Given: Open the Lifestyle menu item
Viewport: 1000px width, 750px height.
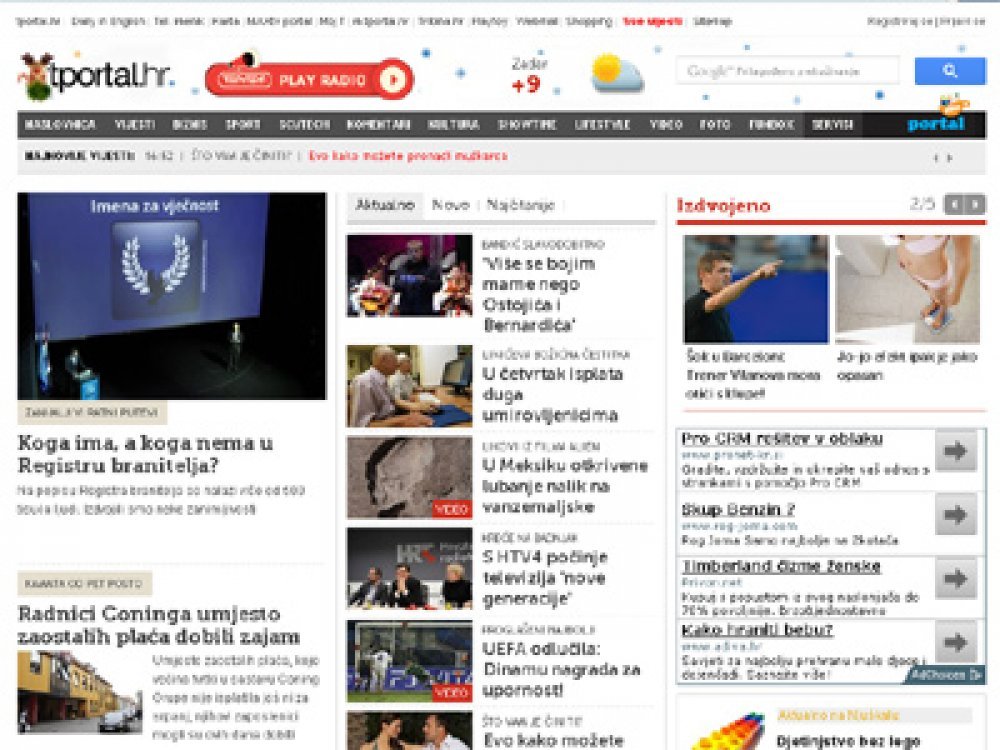Looking at the screenshot, I should [x=602, y=125].
